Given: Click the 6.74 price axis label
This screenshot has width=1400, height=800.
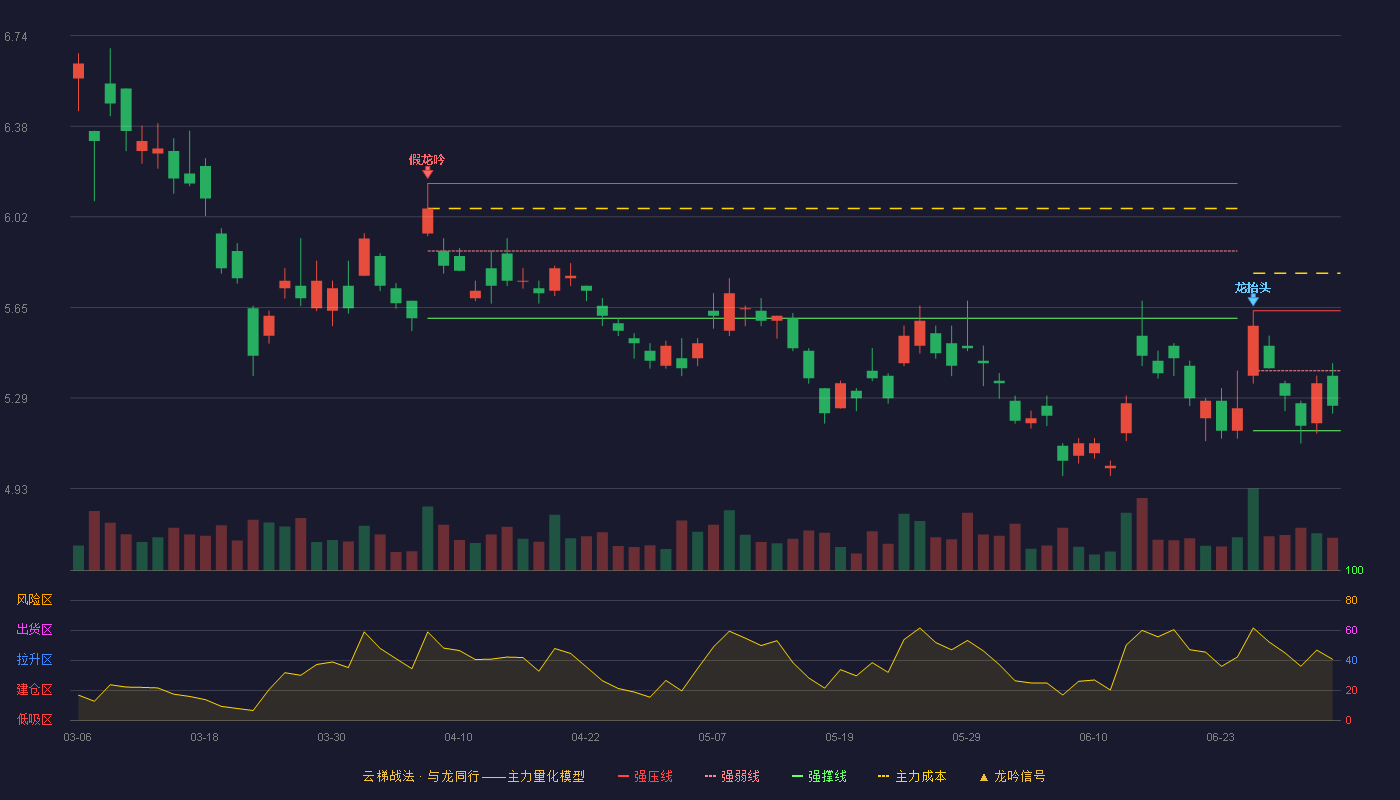Looking at the screenshot, I should 16,37.
